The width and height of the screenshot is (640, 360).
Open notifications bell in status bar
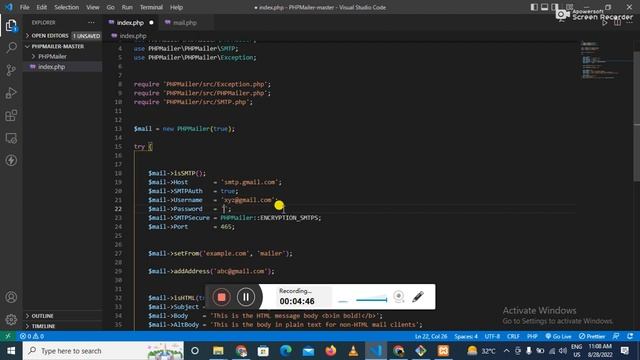point(630,336)
